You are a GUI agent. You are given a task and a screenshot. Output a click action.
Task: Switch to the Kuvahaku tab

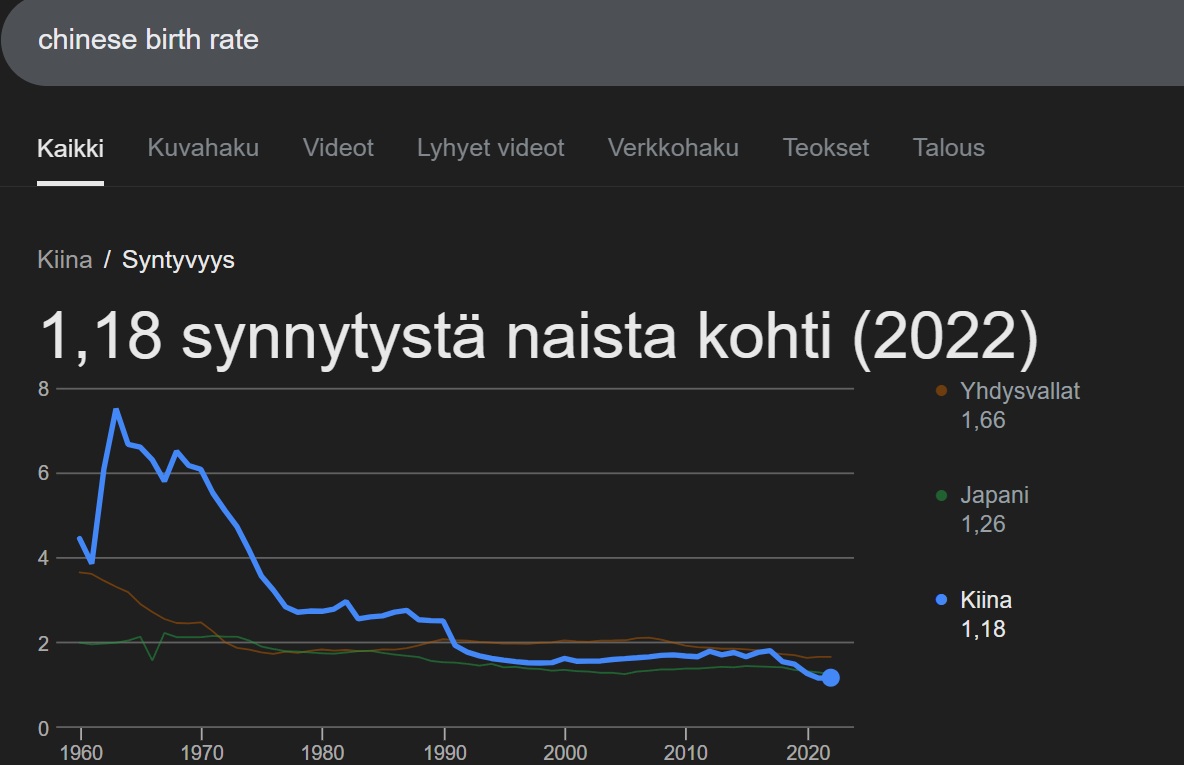pos(203,148)
